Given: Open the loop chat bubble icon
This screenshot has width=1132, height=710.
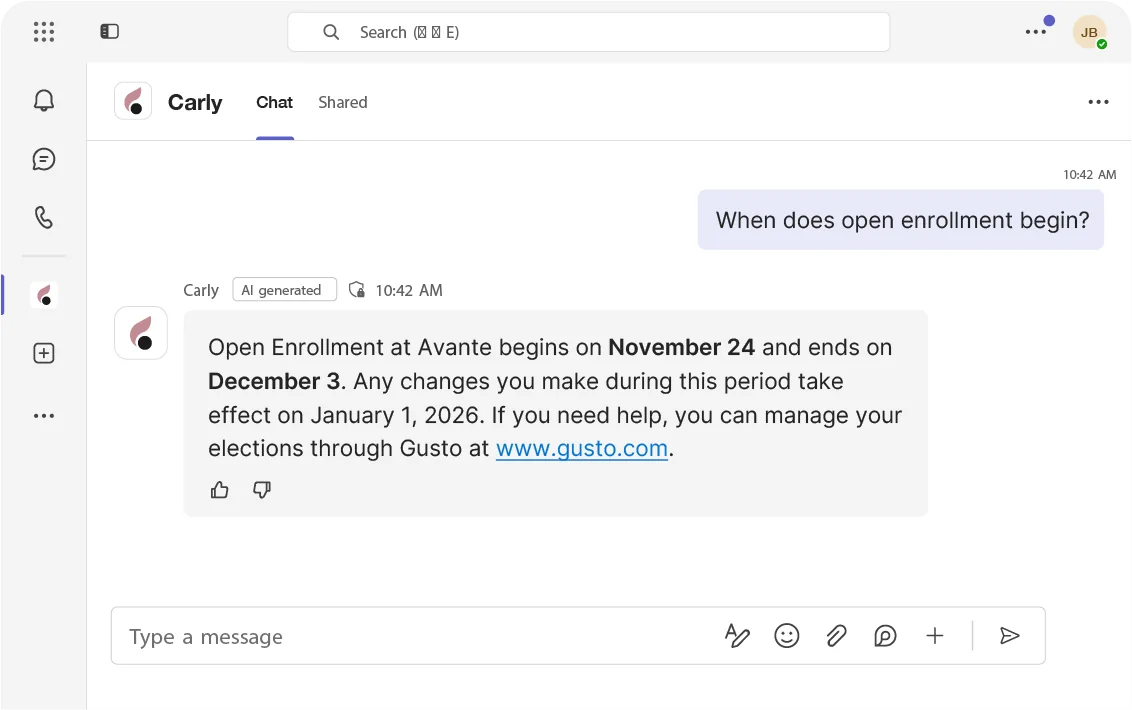Looking at the screenshot, I should [885, 636].
